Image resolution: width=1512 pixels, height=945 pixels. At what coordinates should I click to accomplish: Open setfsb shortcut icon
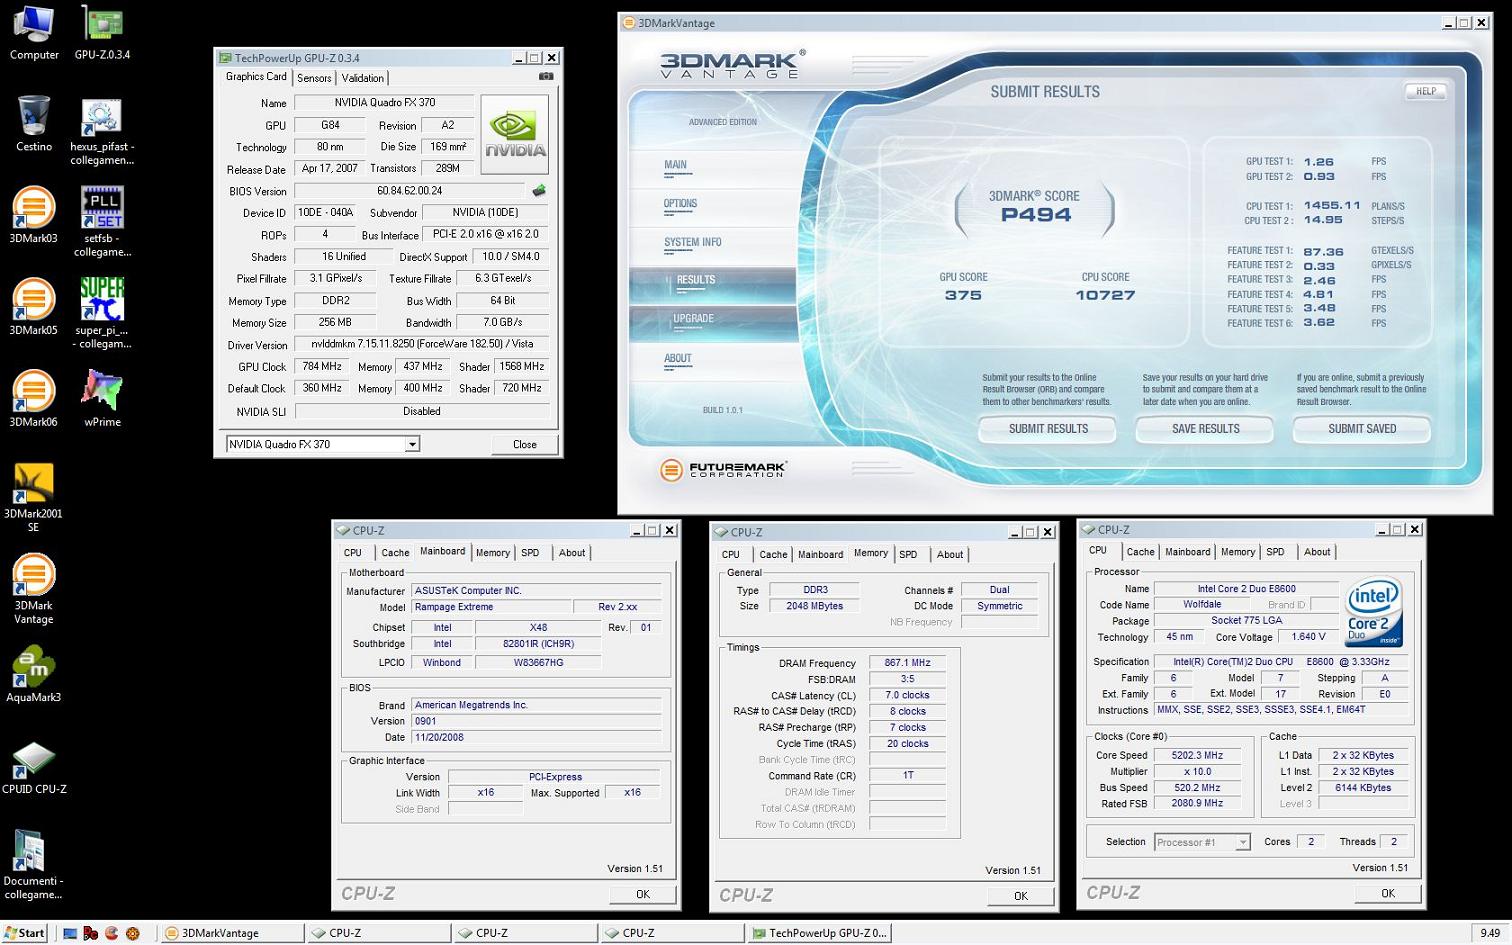pos(102,222)
